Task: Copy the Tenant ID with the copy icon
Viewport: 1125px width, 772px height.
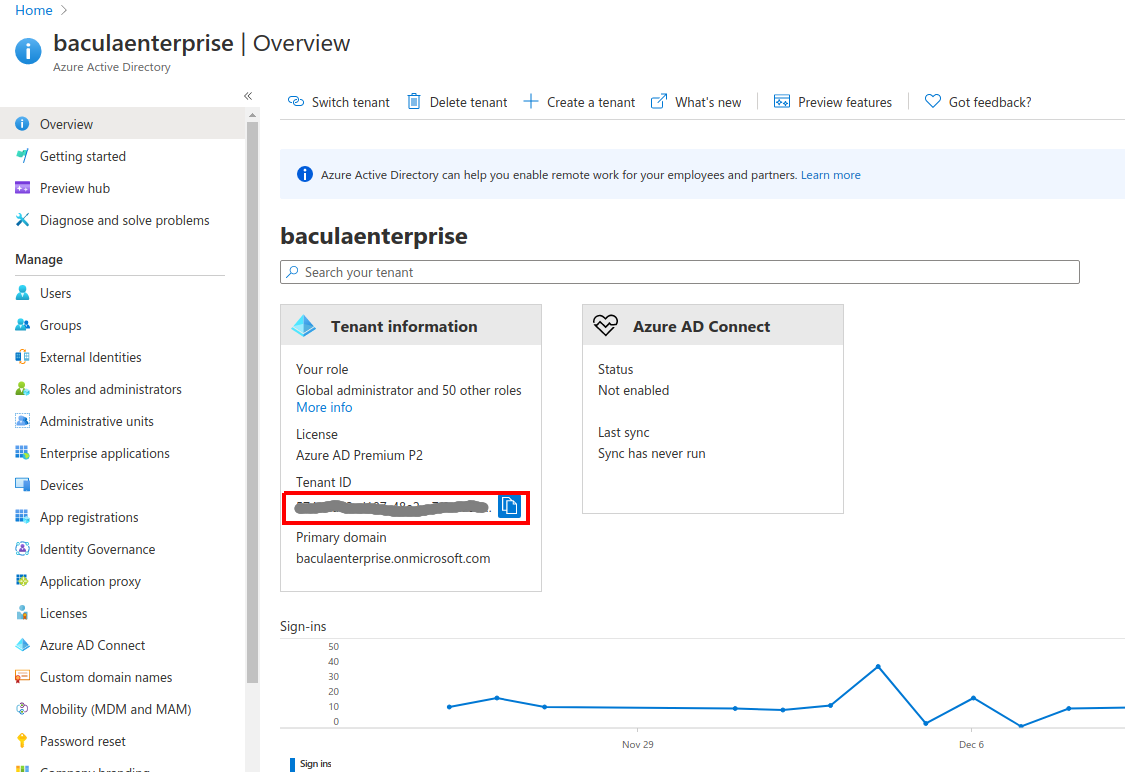Action: coord(509,506)
